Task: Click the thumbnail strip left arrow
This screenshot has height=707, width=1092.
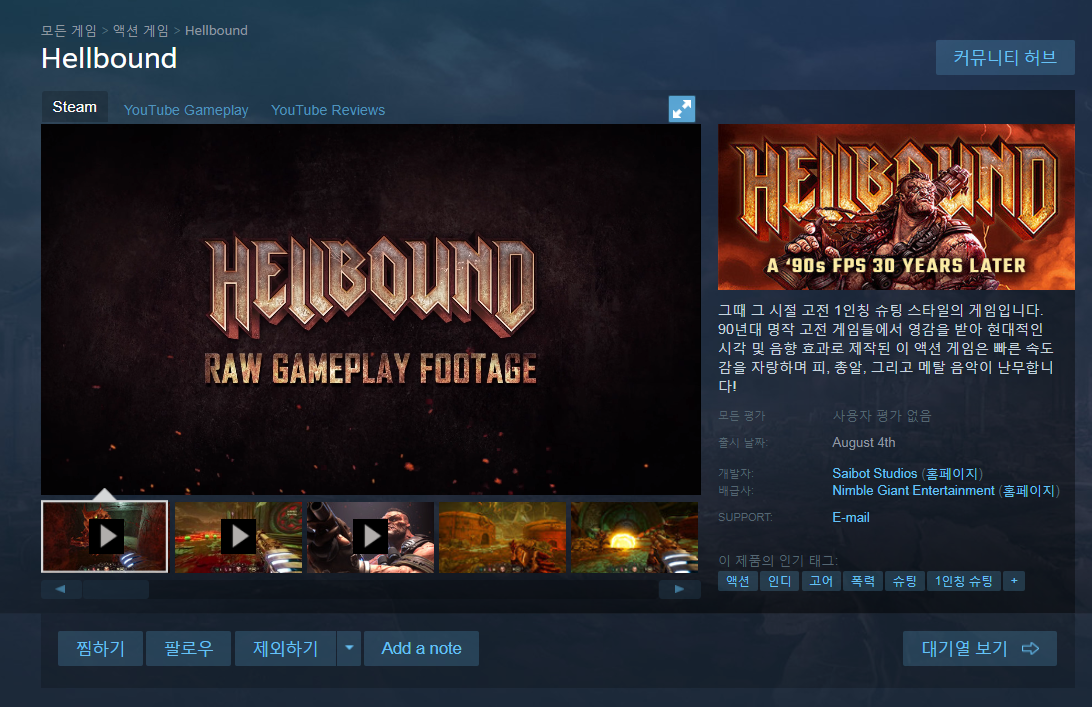Action: (x=61, y=589)
